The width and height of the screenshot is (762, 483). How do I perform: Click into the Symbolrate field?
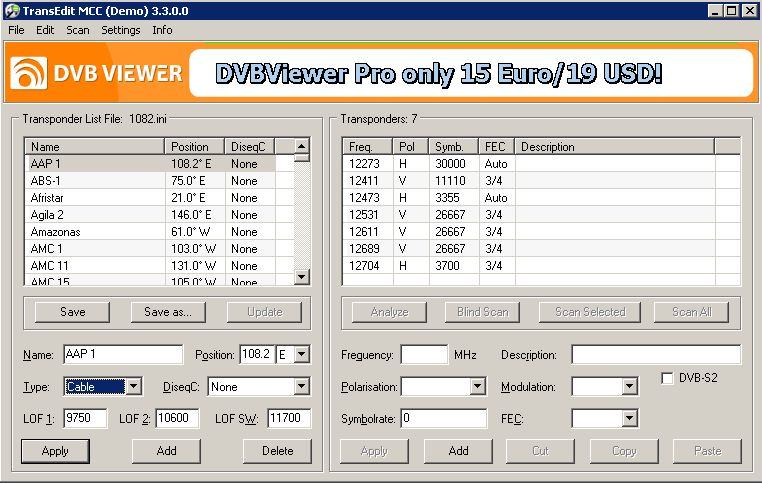coord(444,418)
